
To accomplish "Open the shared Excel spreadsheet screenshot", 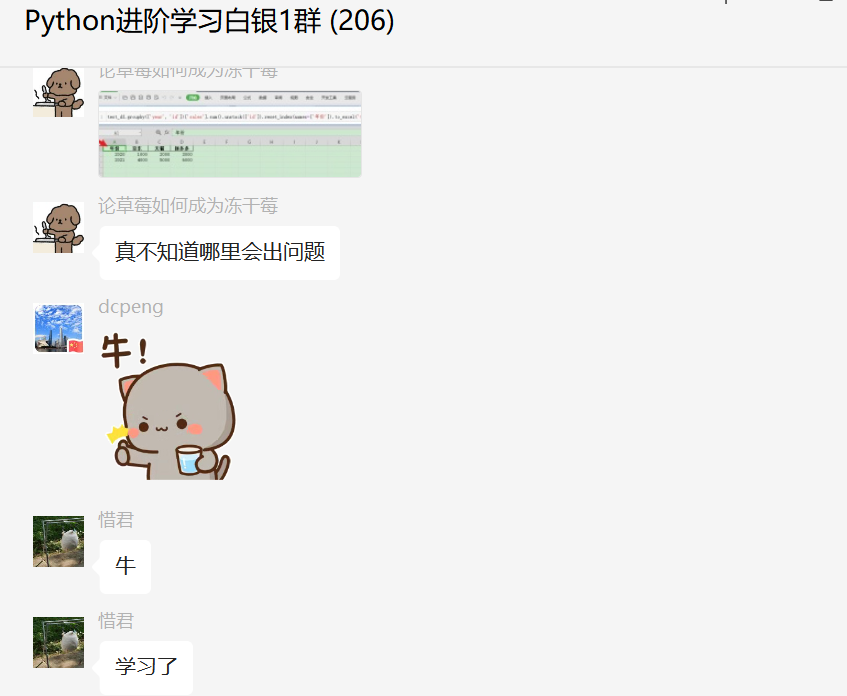I will (x=230, y=134).
